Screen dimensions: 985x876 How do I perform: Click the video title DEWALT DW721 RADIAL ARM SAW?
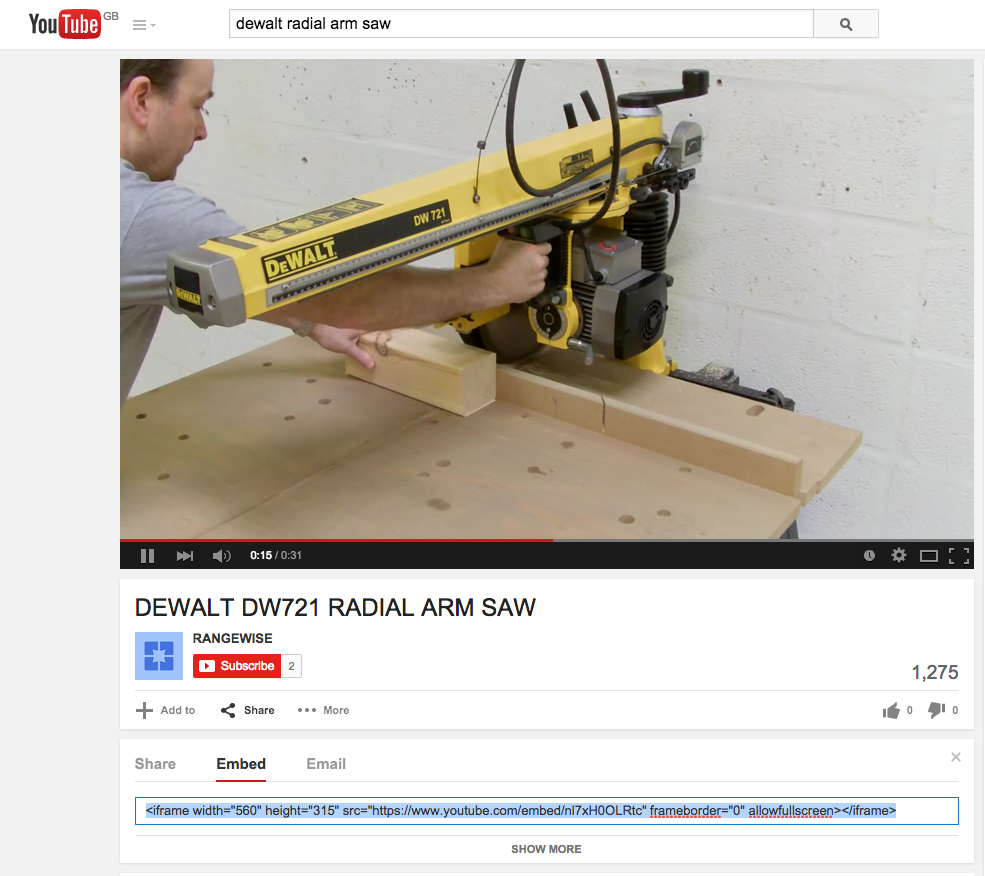[x=335, y=608]
